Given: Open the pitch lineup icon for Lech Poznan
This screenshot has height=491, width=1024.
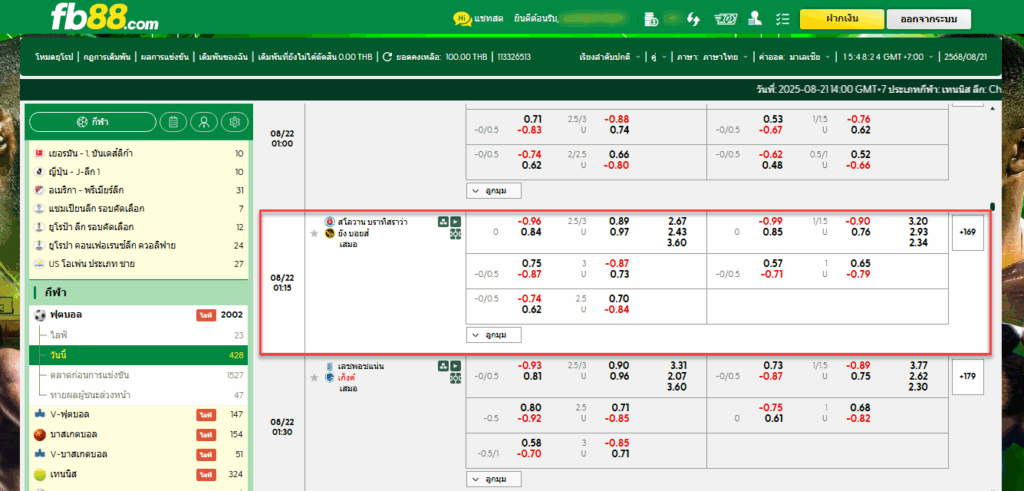Looking at the screenshot, I should point(455,377).
